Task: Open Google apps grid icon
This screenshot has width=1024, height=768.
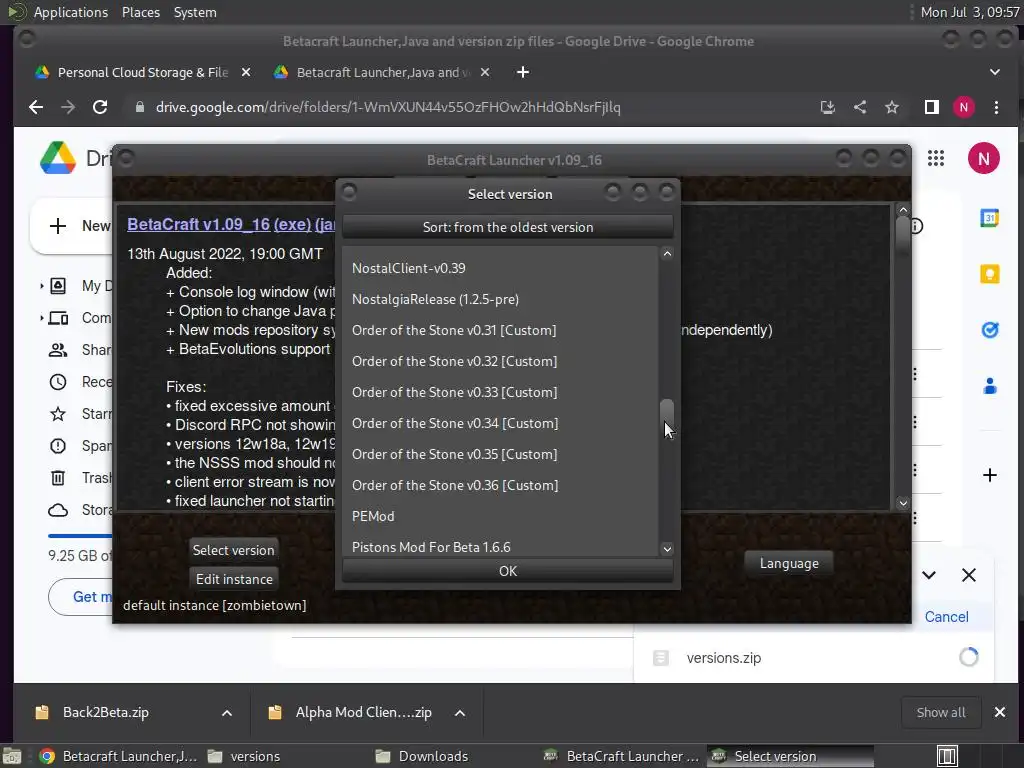Action: (936, 158)
